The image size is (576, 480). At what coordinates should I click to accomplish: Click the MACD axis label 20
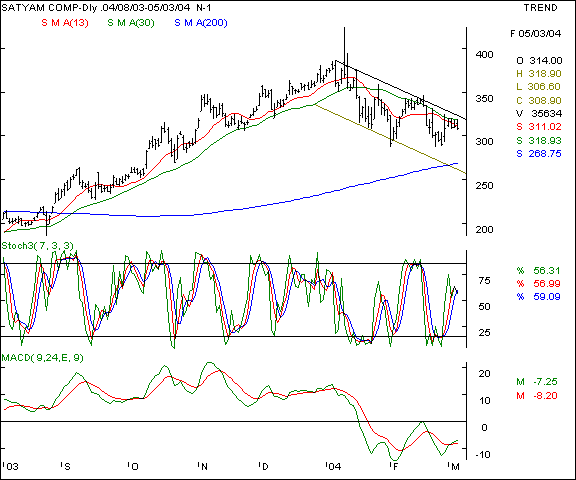(x=485, y=373)
